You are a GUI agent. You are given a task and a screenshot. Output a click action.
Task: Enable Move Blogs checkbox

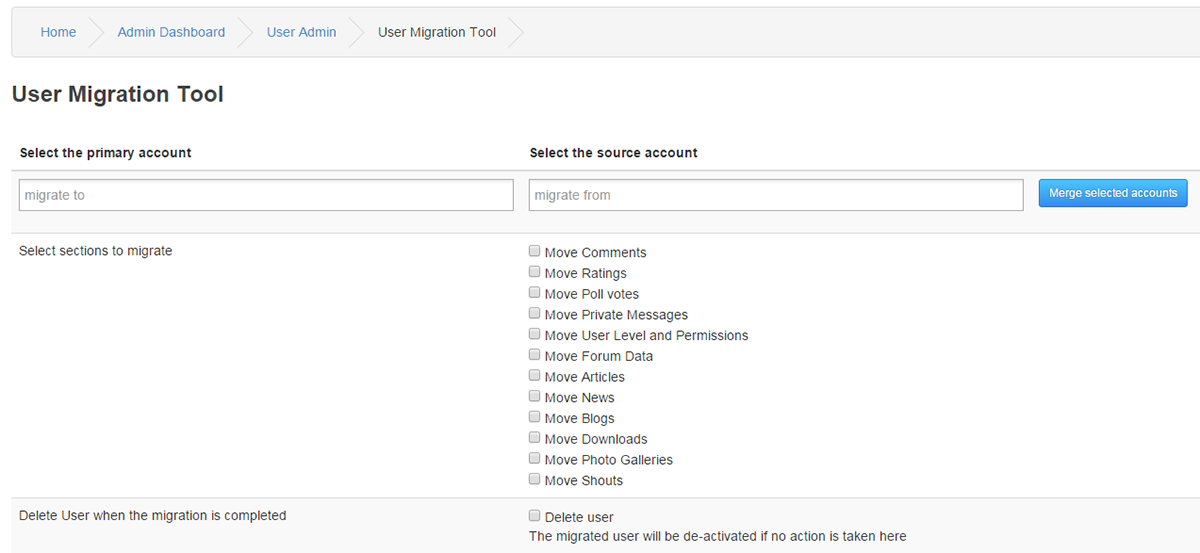pos(535,417)
